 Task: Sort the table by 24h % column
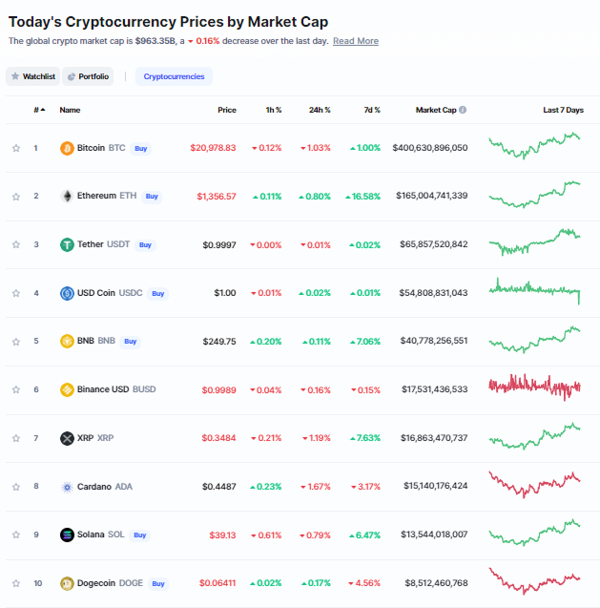coord(320,110)
